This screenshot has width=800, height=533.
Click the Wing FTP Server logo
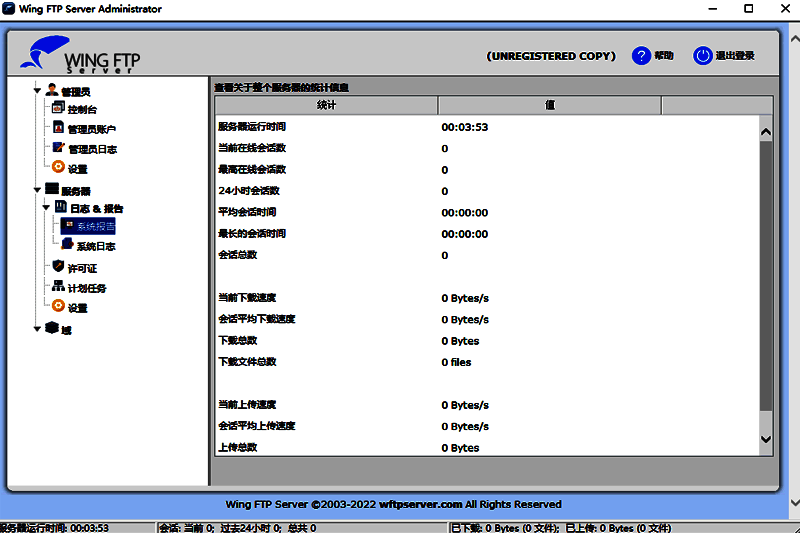pyautogui.click(x=80, y=55)
